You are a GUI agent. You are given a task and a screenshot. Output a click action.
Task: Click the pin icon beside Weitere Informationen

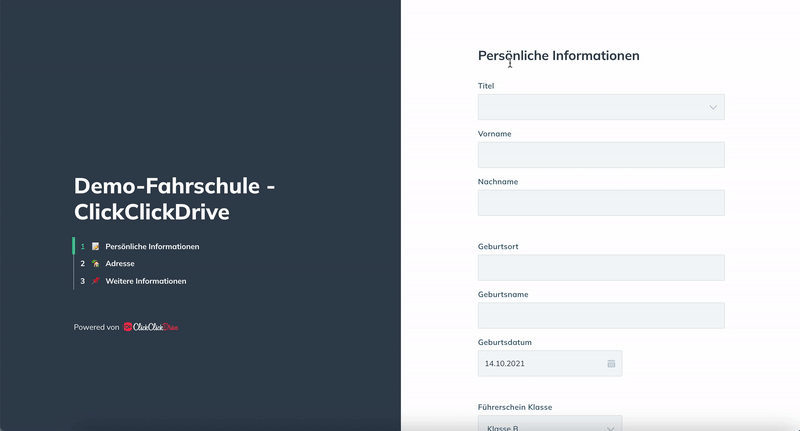pyautogui.click(x=95, y=281)
